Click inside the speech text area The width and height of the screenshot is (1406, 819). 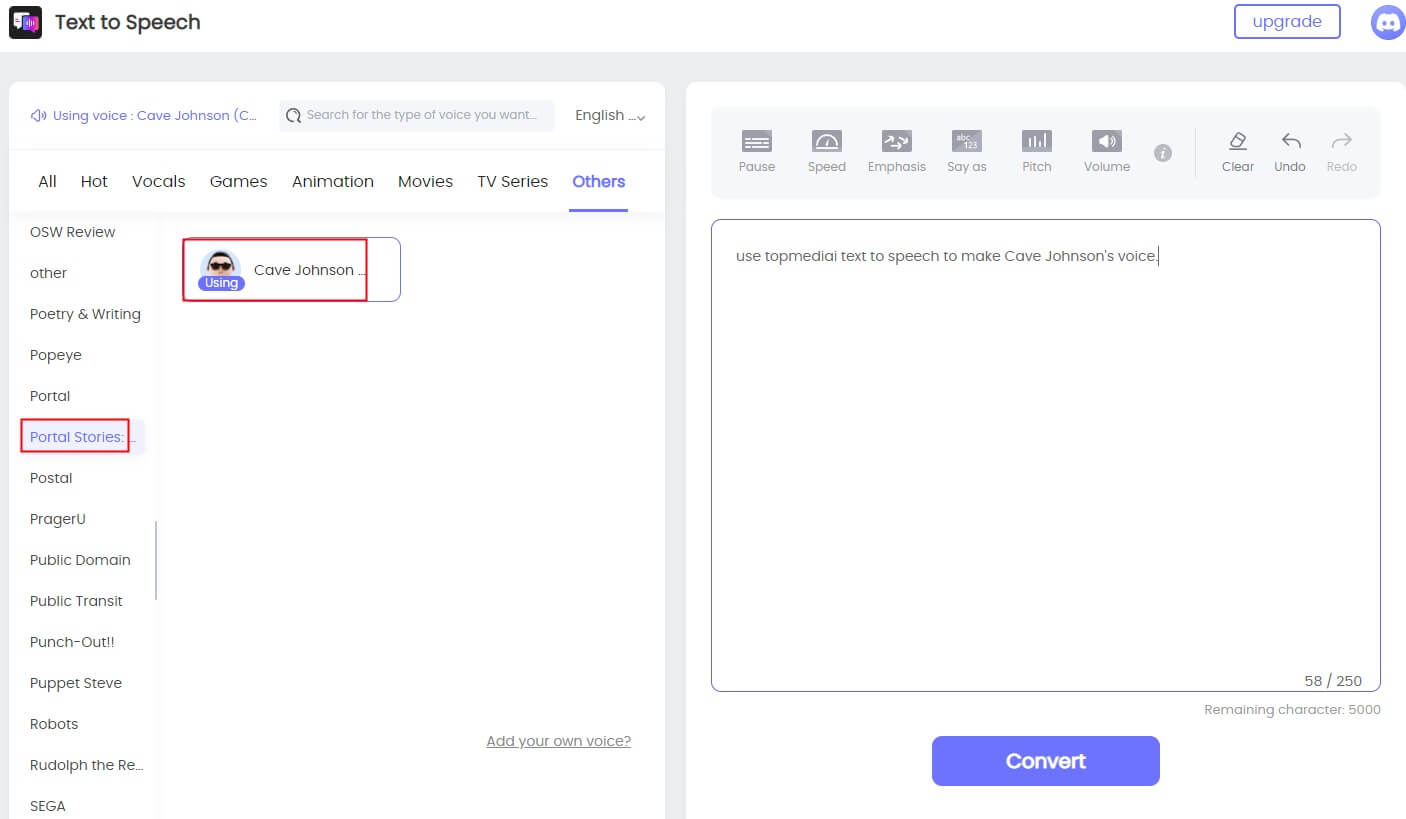1045,455
